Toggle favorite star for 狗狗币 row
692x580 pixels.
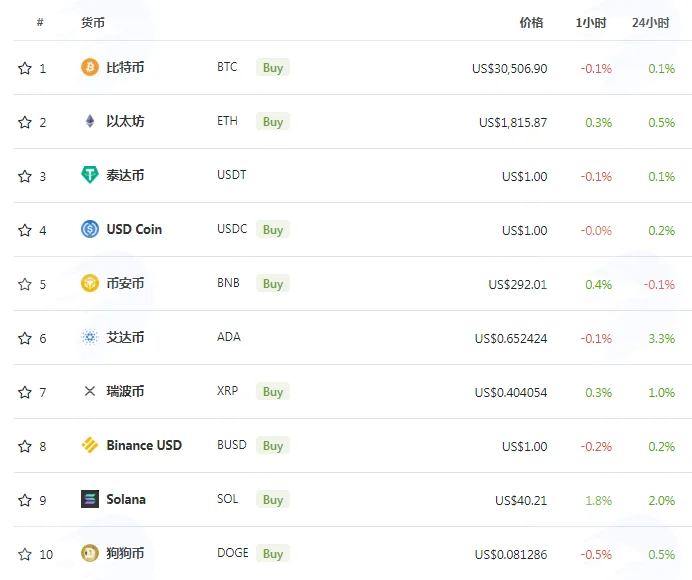(x=25, y=554)
